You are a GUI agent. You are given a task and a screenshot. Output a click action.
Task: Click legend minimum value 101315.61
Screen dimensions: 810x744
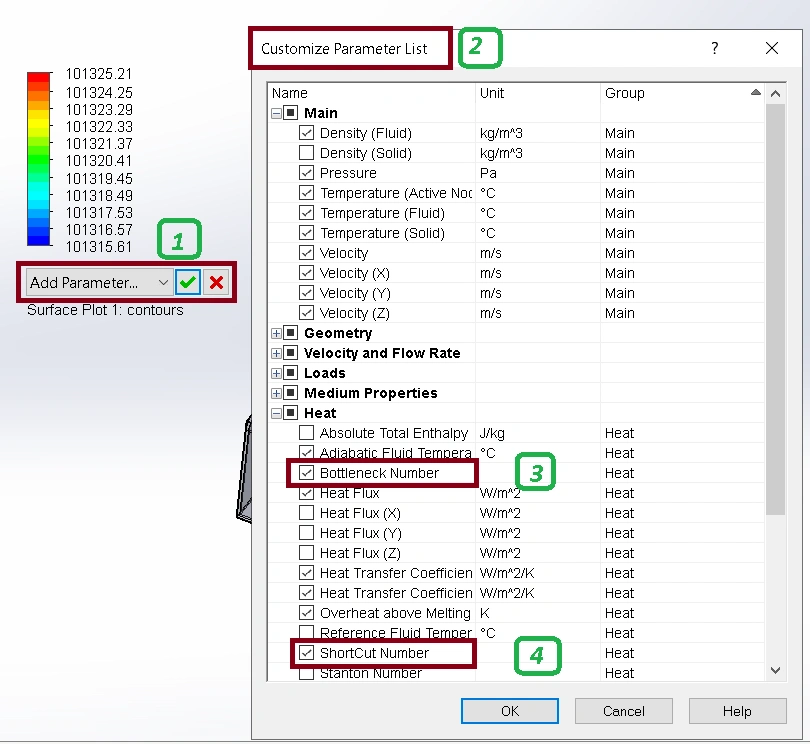(99, 247)
